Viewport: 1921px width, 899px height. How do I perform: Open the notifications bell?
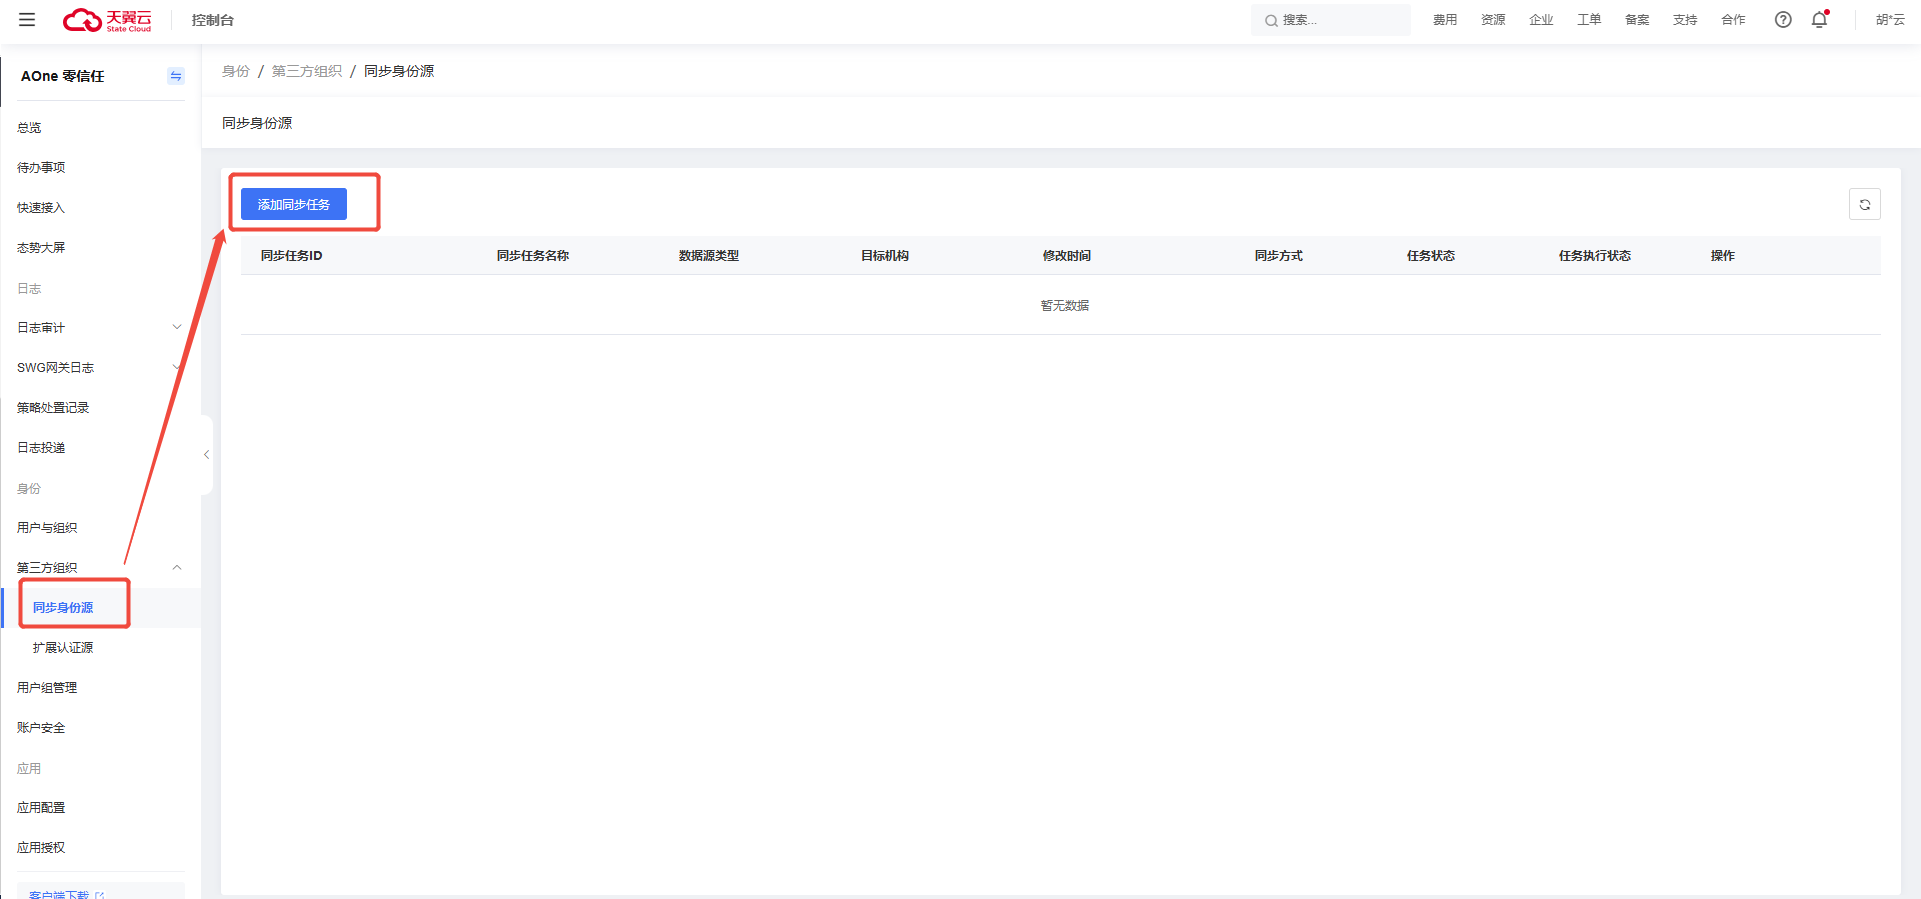click(1819, 20)
